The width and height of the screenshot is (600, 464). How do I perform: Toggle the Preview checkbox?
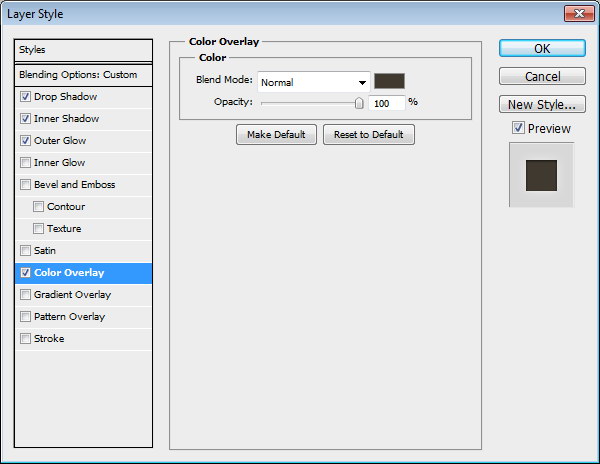[518, 128]
